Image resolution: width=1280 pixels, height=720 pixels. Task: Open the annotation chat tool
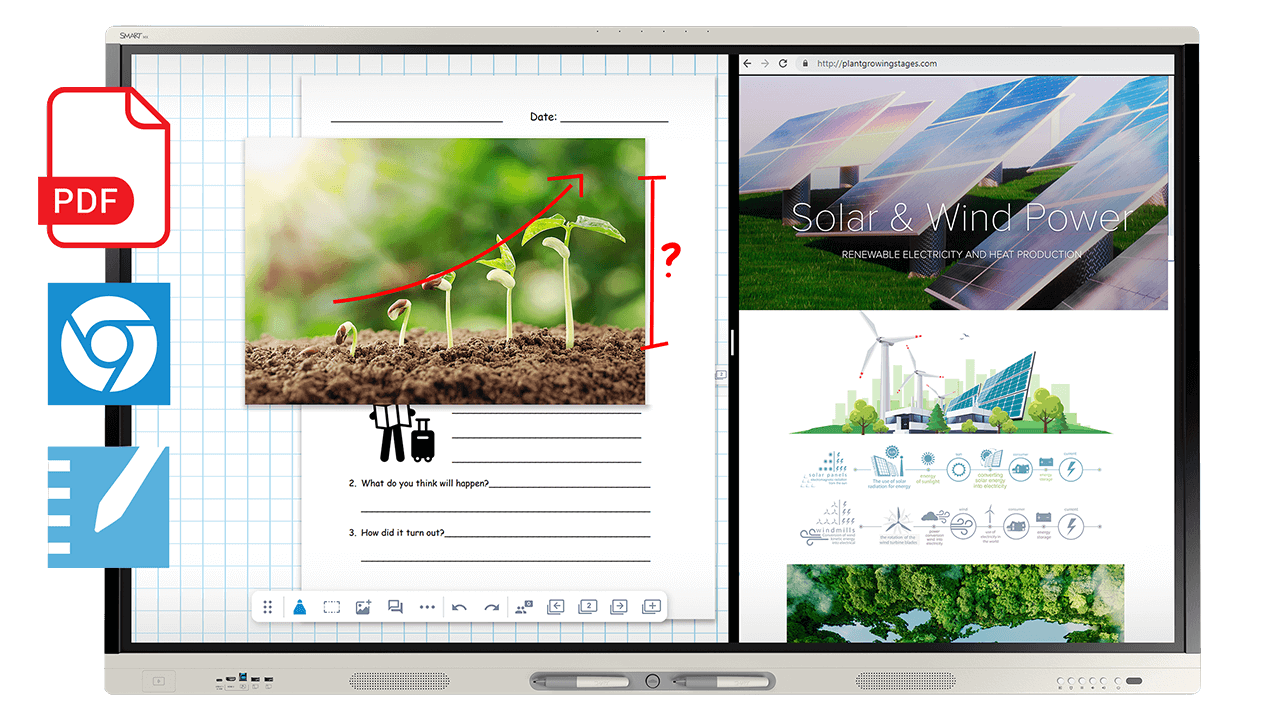(395, 606)
